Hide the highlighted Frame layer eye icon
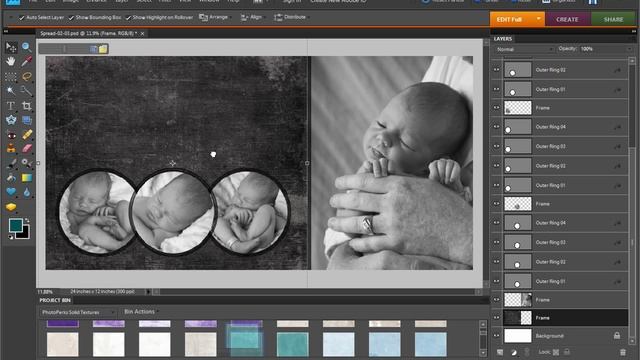The height and width of the screenshot is (360, 640). (496, 318)
